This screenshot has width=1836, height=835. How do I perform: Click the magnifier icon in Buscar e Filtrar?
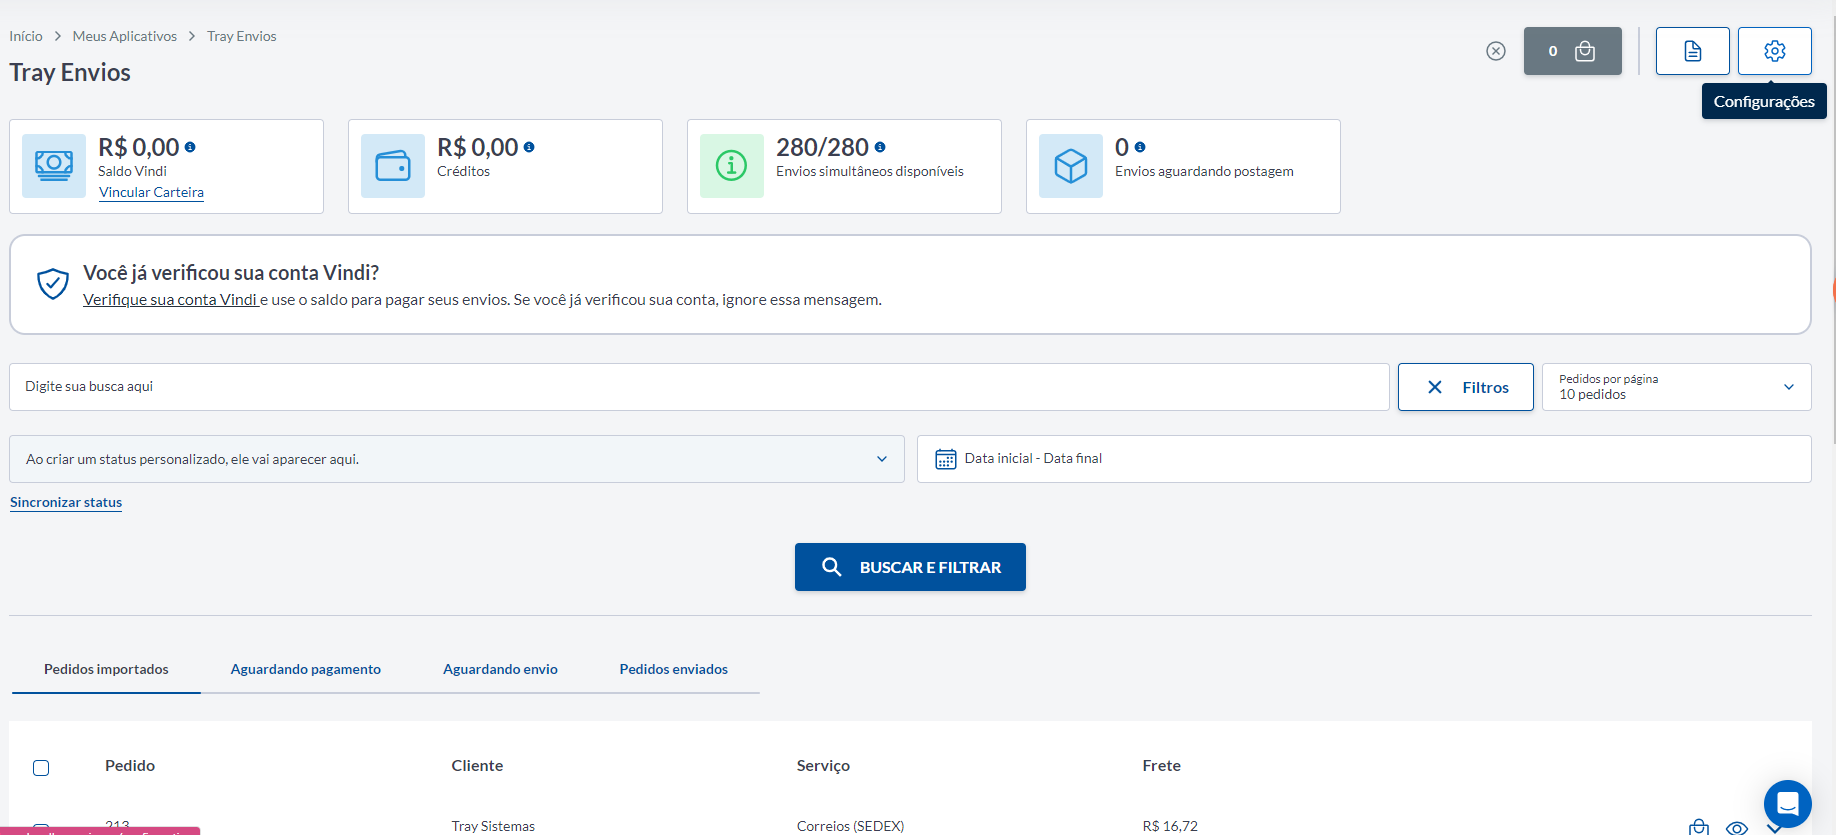click(x=831, y=567)
